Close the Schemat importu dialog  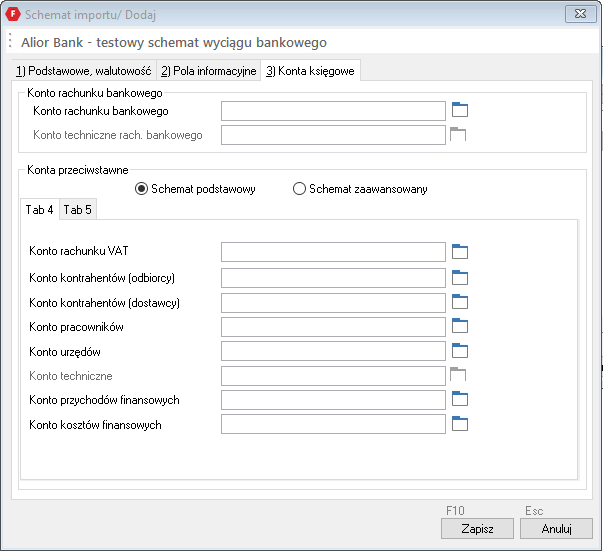[580, 14]
